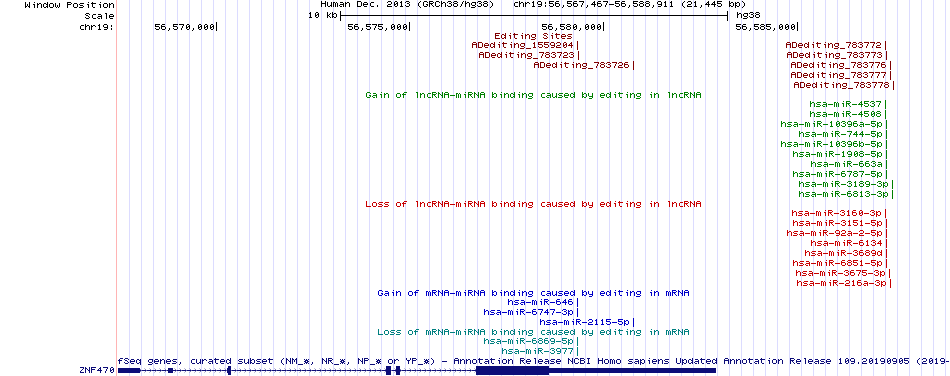Select the hsa-miR-6851-5p item

tap(840, 263)
